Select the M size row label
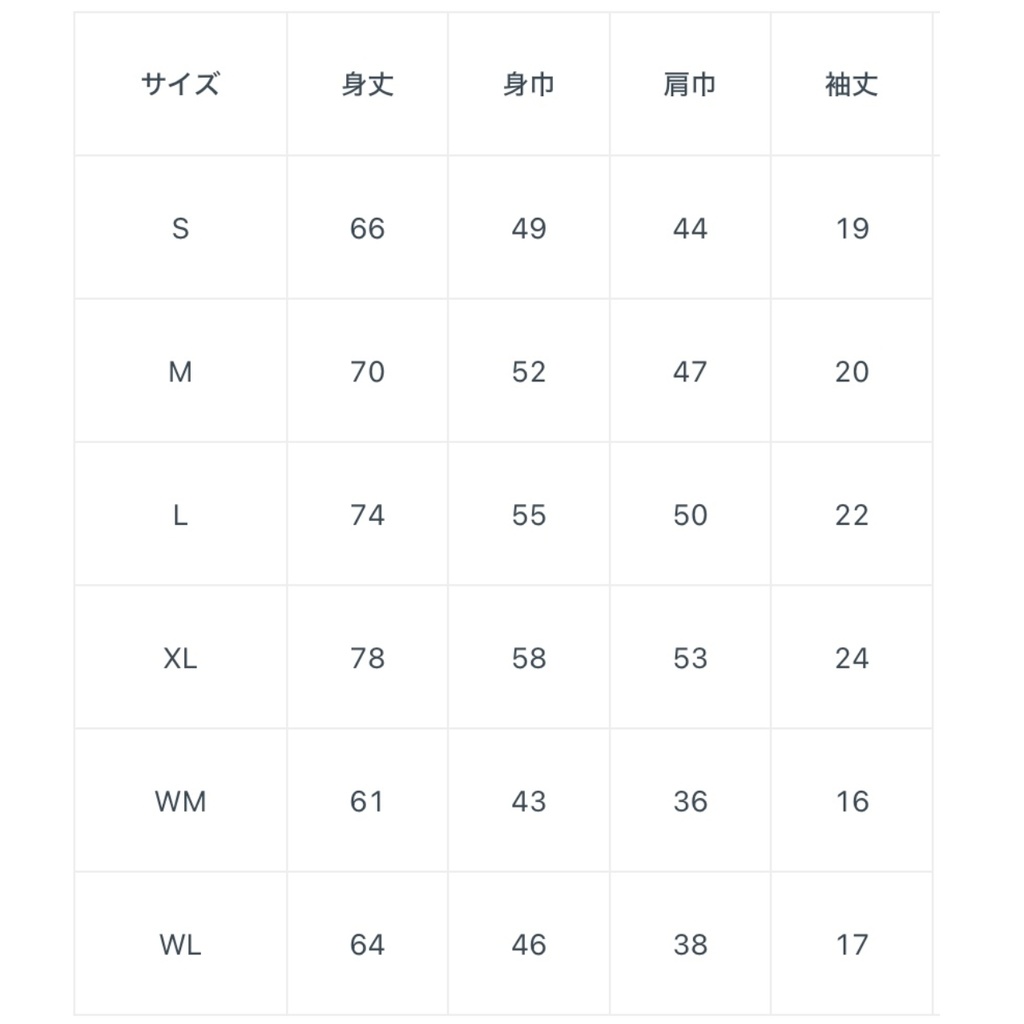Viewport: 1024px width, 1024px height. pos(180,372)
